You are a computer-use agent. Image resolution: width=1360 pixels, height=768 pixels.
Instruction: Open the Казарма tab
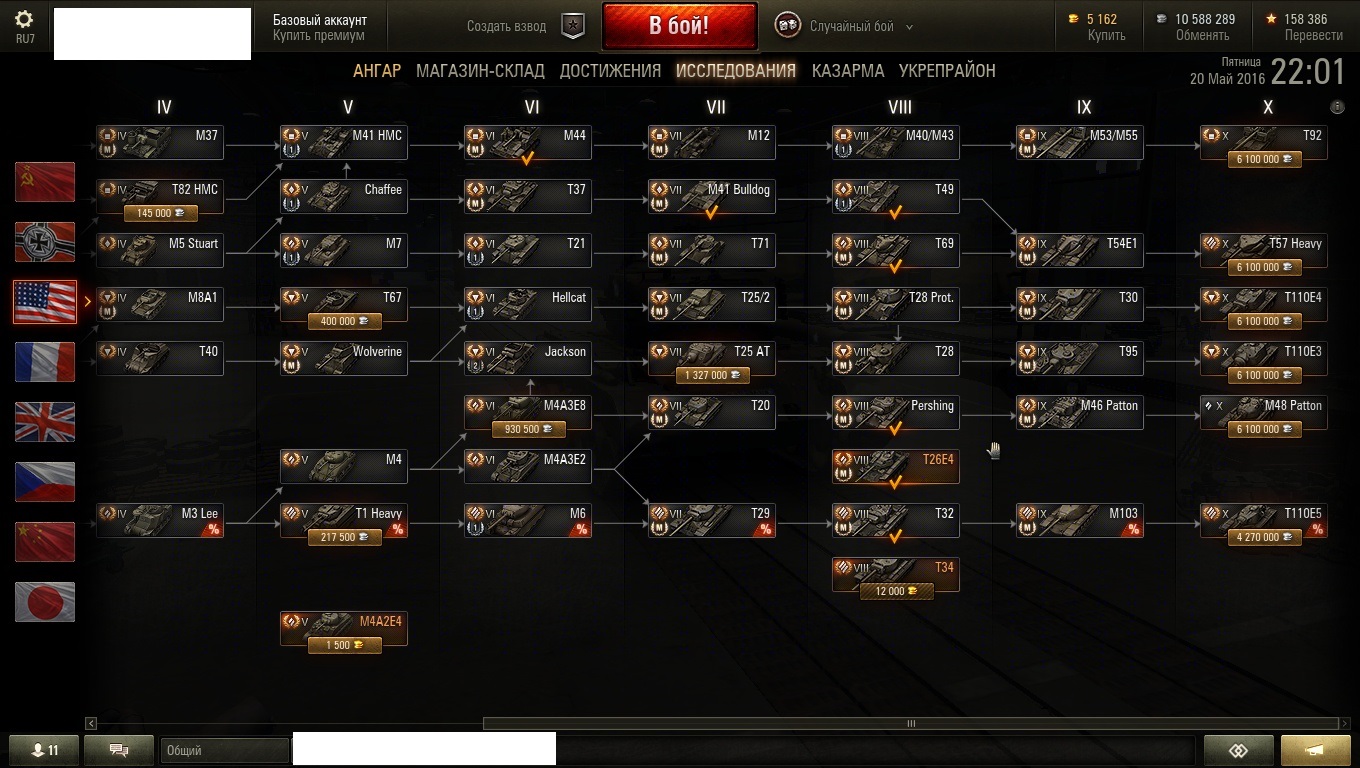[x=848, y=71]
